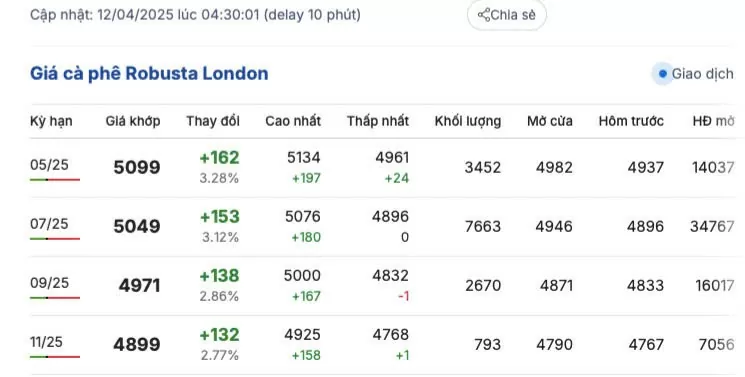The width and height of the screenshot is (745, 377).
Task: Click the Mở cửa column header
Action: (x=550, y=121)
